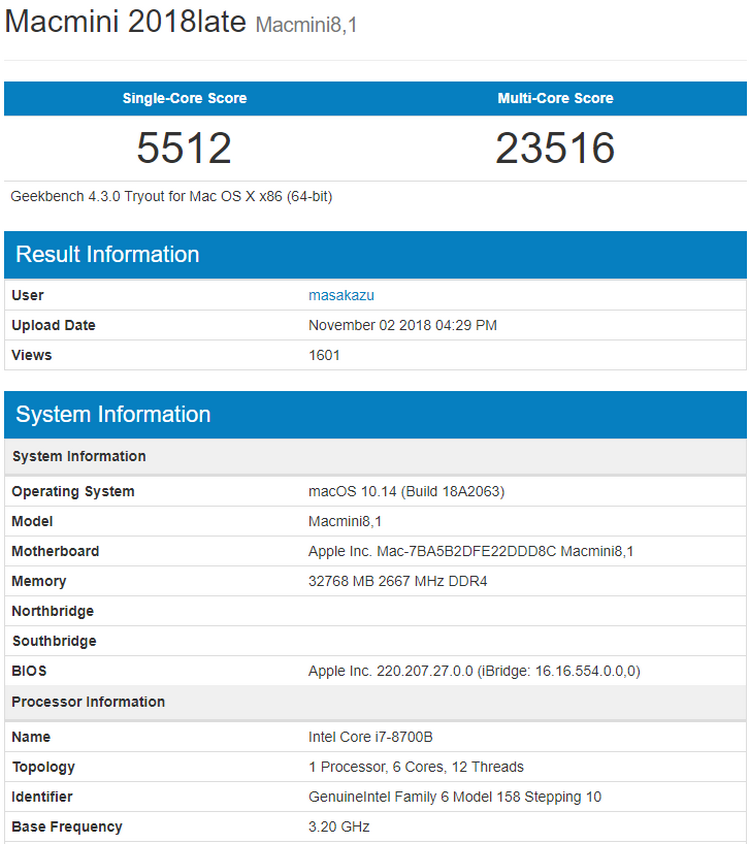
Task: Select the Multi-Core Score header
Action: pyautogui.click(x=555, y=98)
